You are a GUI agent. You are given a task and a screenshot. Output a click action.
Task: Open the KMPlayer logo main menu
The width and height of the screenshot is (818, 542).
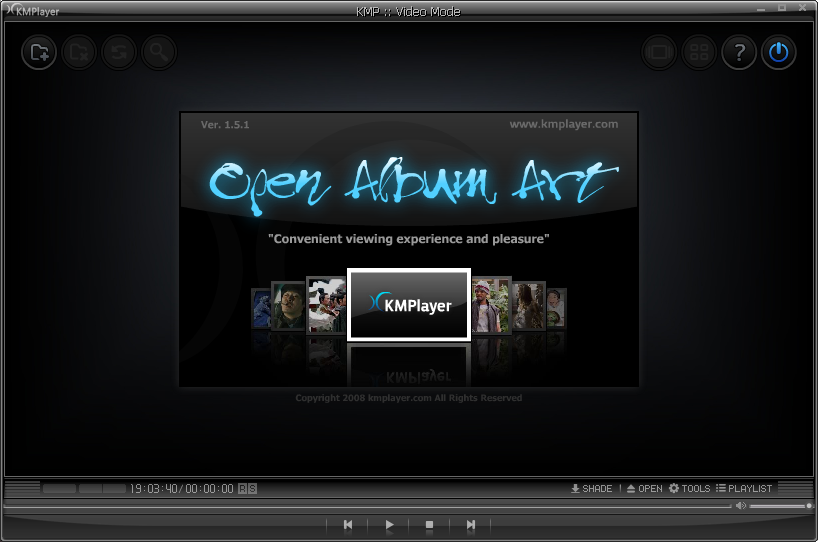[x=33, y=10]
